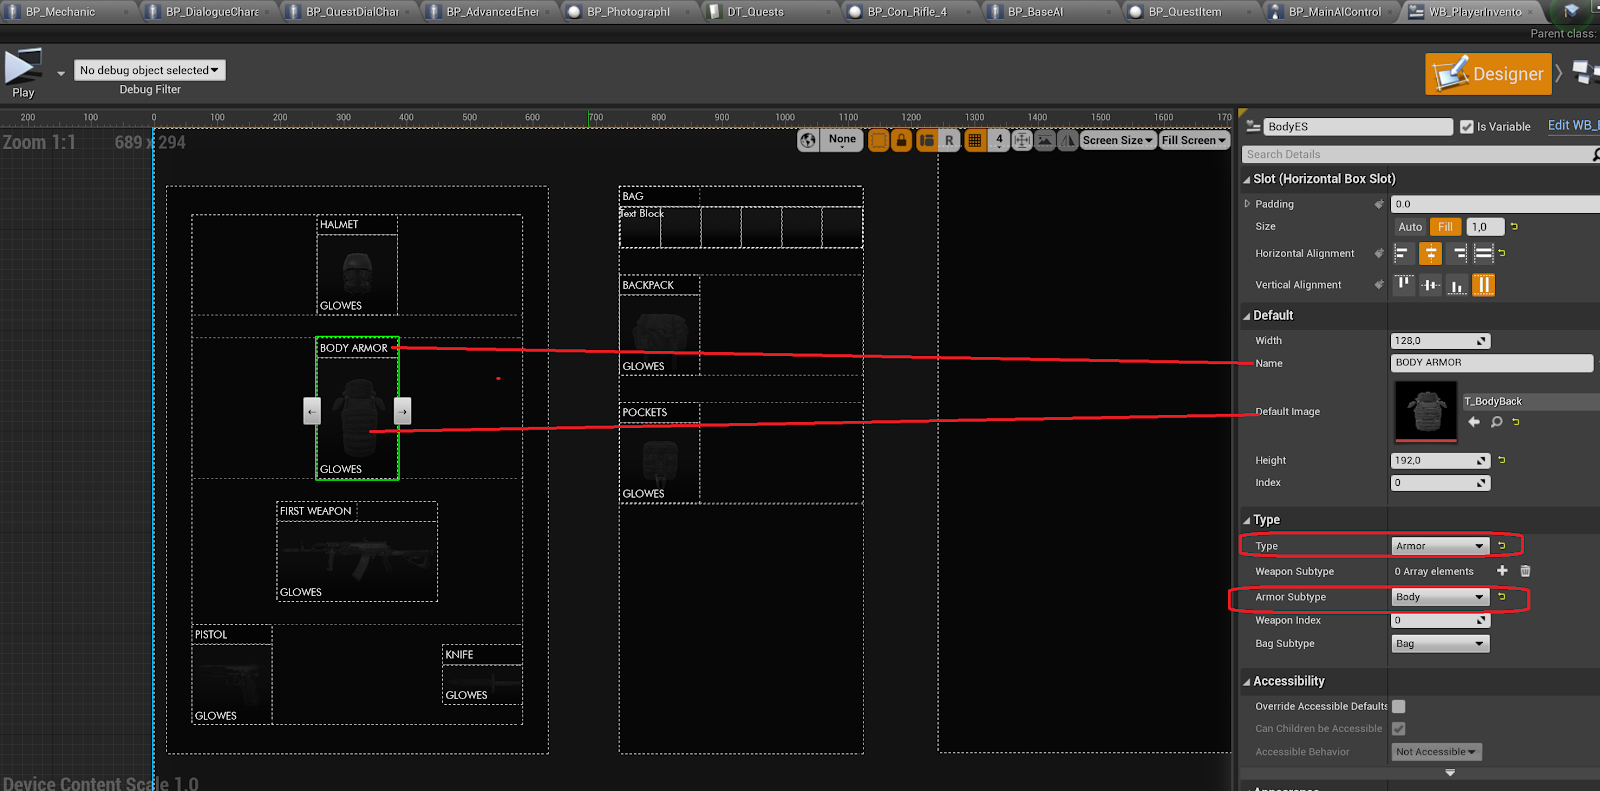Set vertical alignment to center
This screenshot has height=791, width=1600.
coord(1431,285)
